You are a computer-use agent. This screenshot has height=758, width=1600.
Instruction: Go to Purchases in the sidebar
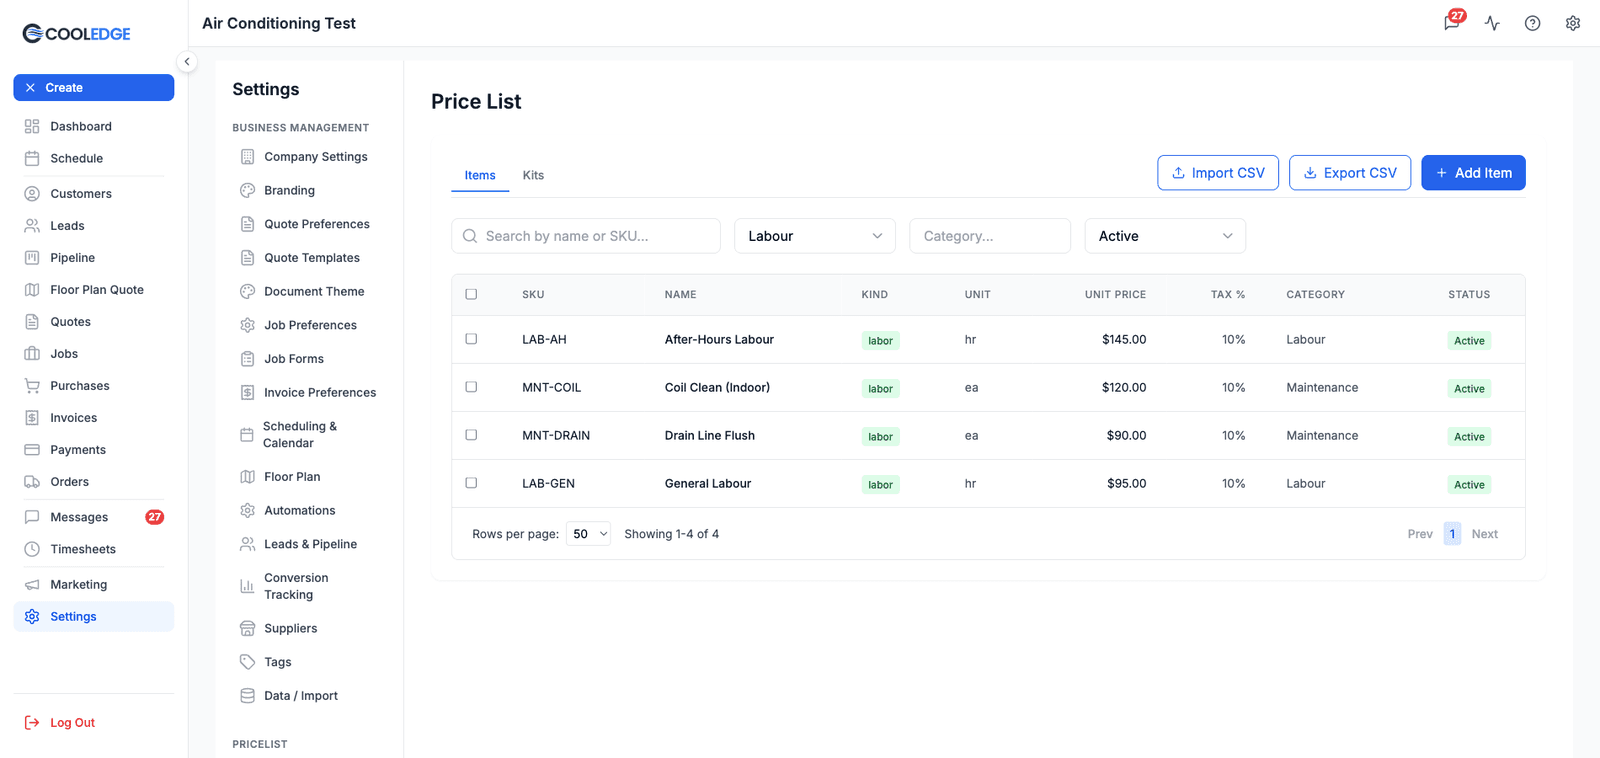click(x=93, y=386)
